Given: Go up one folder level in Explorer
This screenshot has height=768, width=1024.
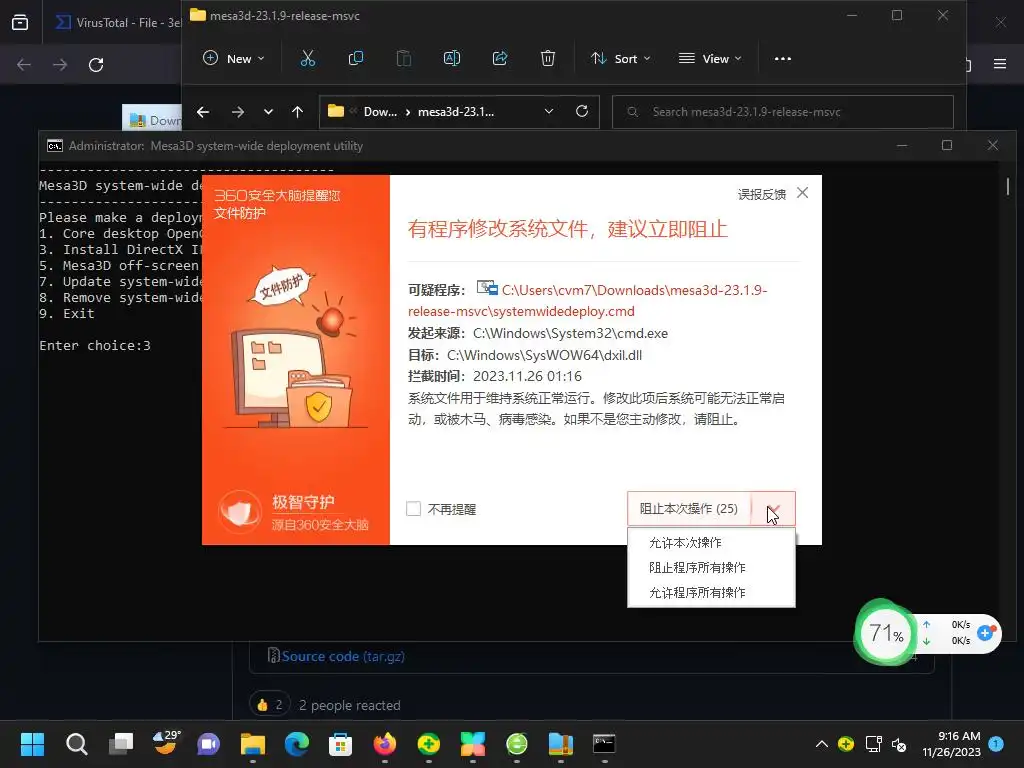Looking at the screenshot, I should click(298, 112).
